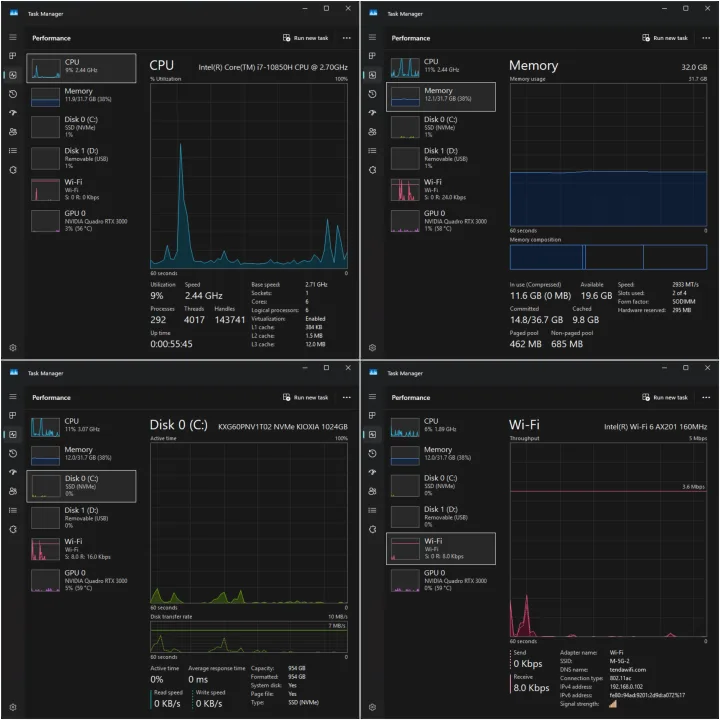The image size is (720, 720).
Task: Open the three-dot more options in CPU window
Action: [x=347, y=38]
